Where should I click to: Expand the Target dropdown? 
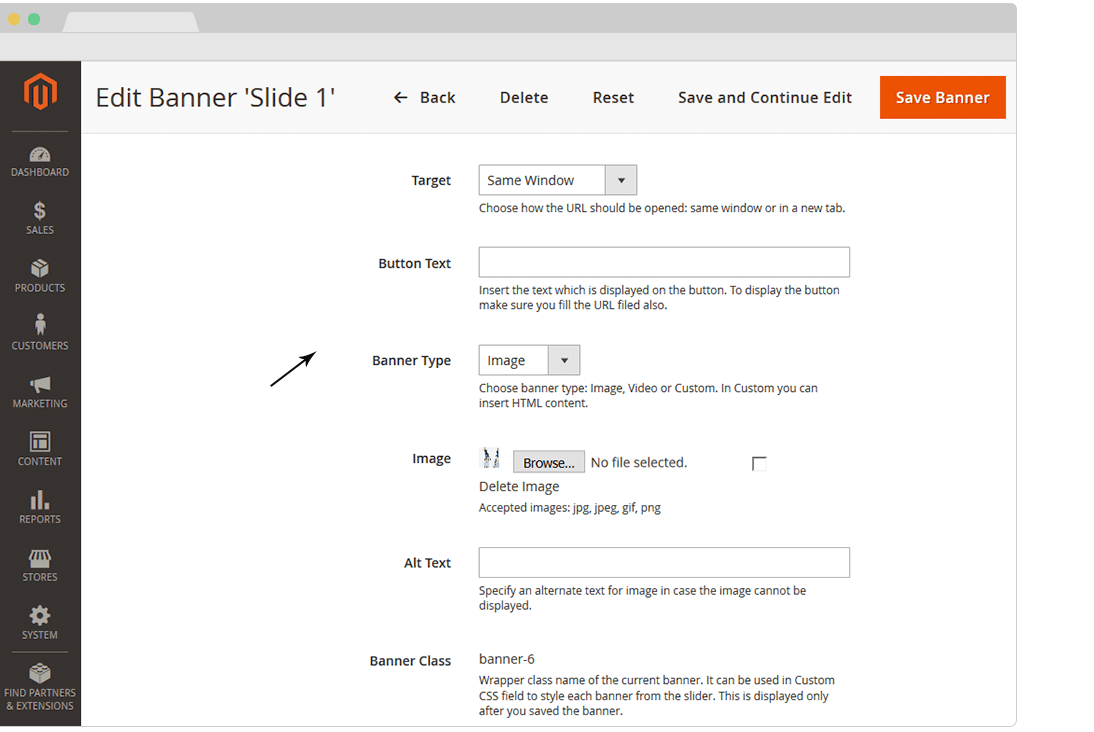pos(557,180)
